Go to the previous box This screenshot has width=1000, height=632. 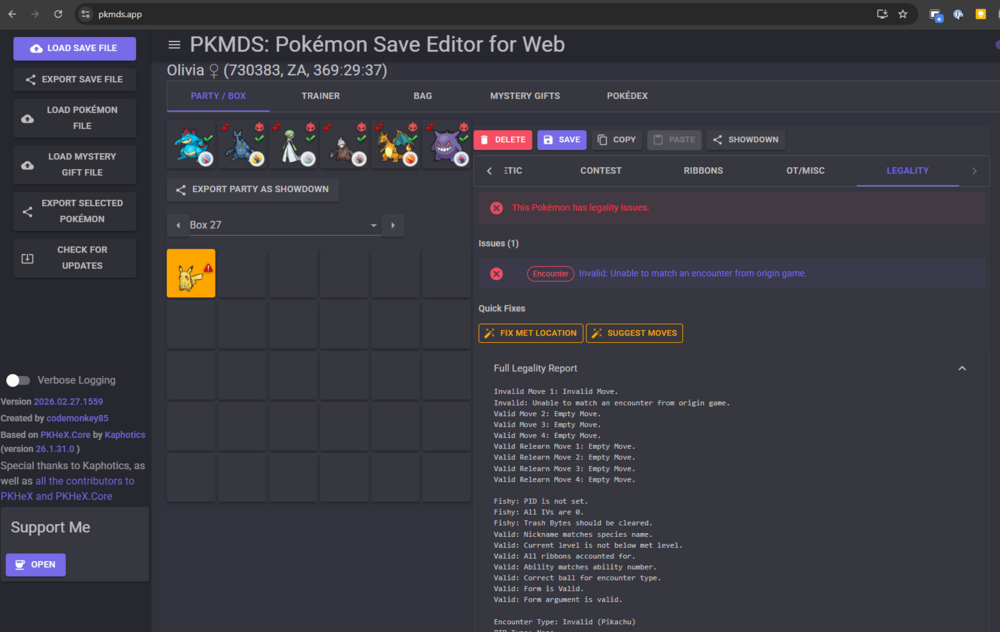tap(178, 226)
